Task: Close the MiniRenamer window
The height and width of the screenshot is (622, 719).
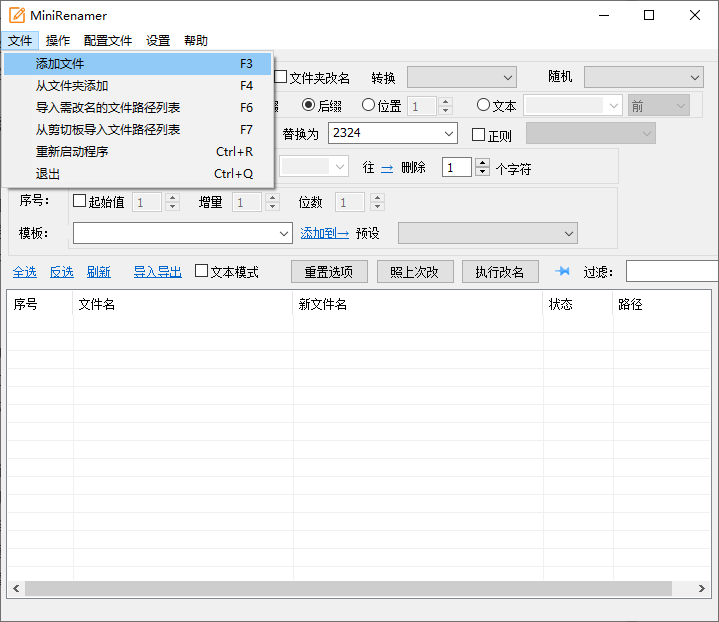Action: [695, 15]
